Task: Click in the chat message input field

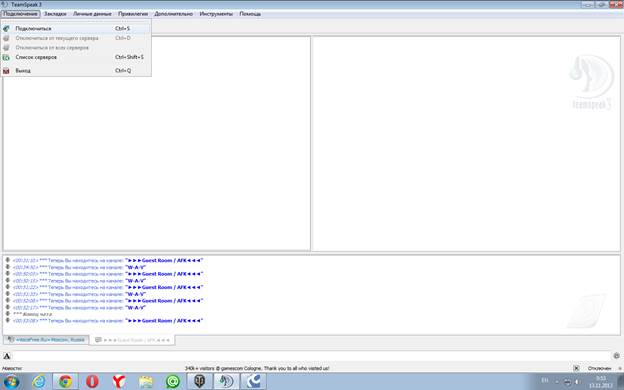Action: click(312, 356)
